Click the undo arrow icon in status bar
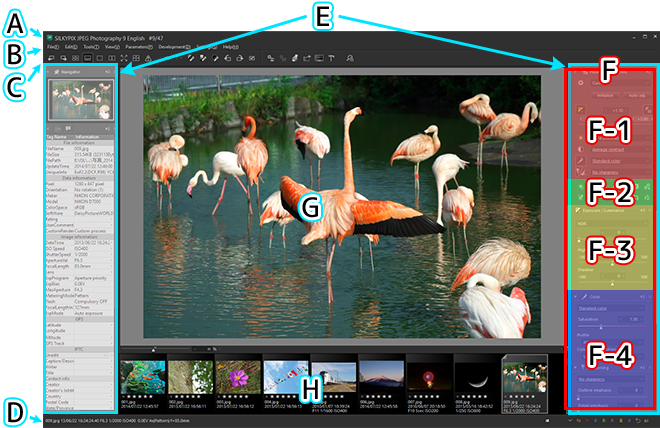The width and height of the screenshot is (660, 428). 638,420
